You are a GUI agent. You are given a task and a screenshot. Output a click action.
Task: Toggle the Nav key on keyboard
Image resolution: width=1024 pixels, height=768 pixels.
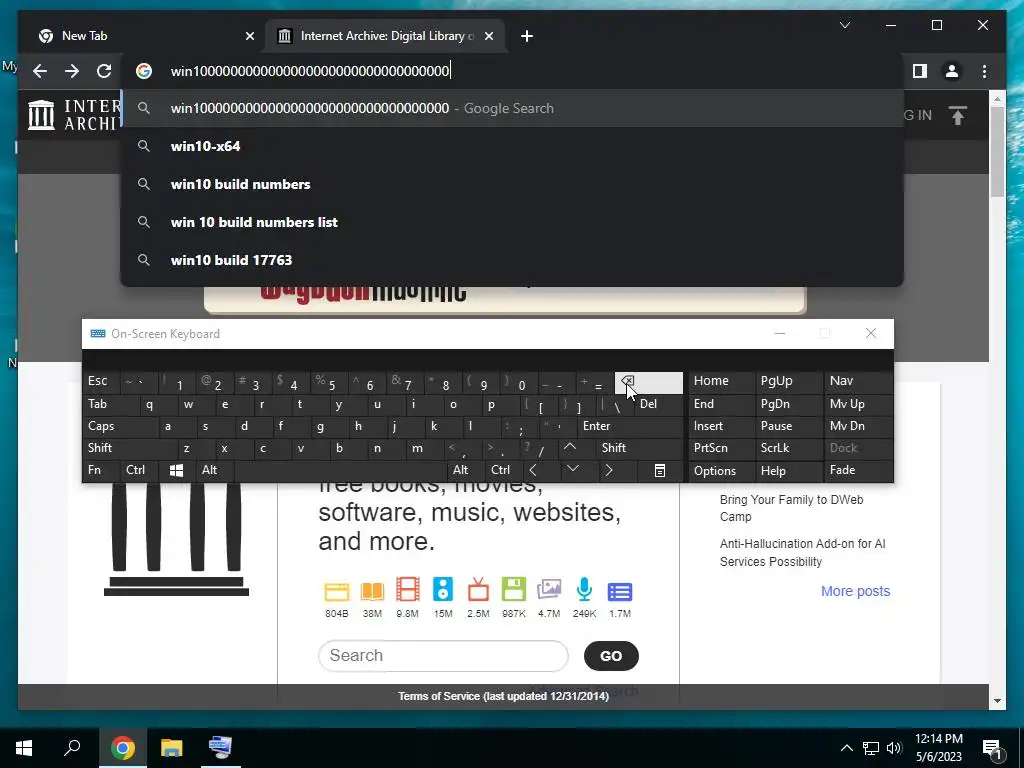[858, 381]
